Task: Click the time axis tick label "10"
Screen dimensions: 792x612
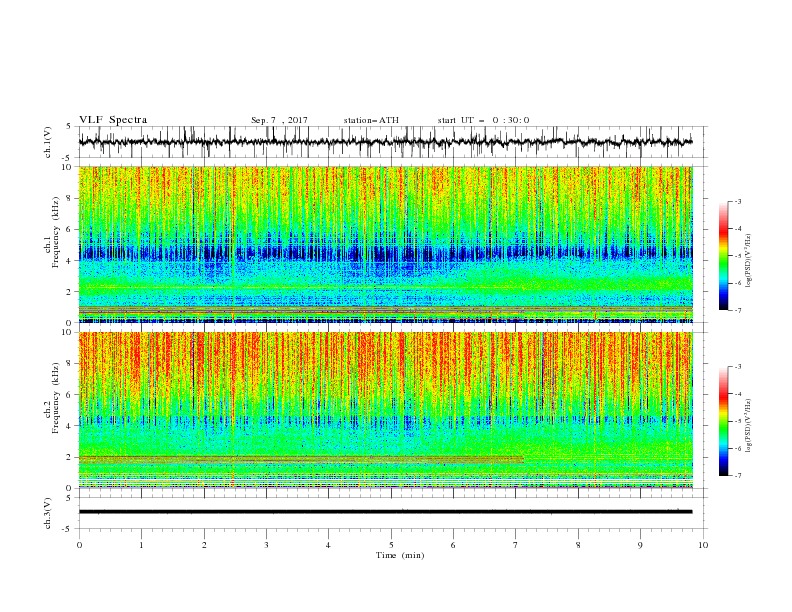Action: [x=703, y=545]
